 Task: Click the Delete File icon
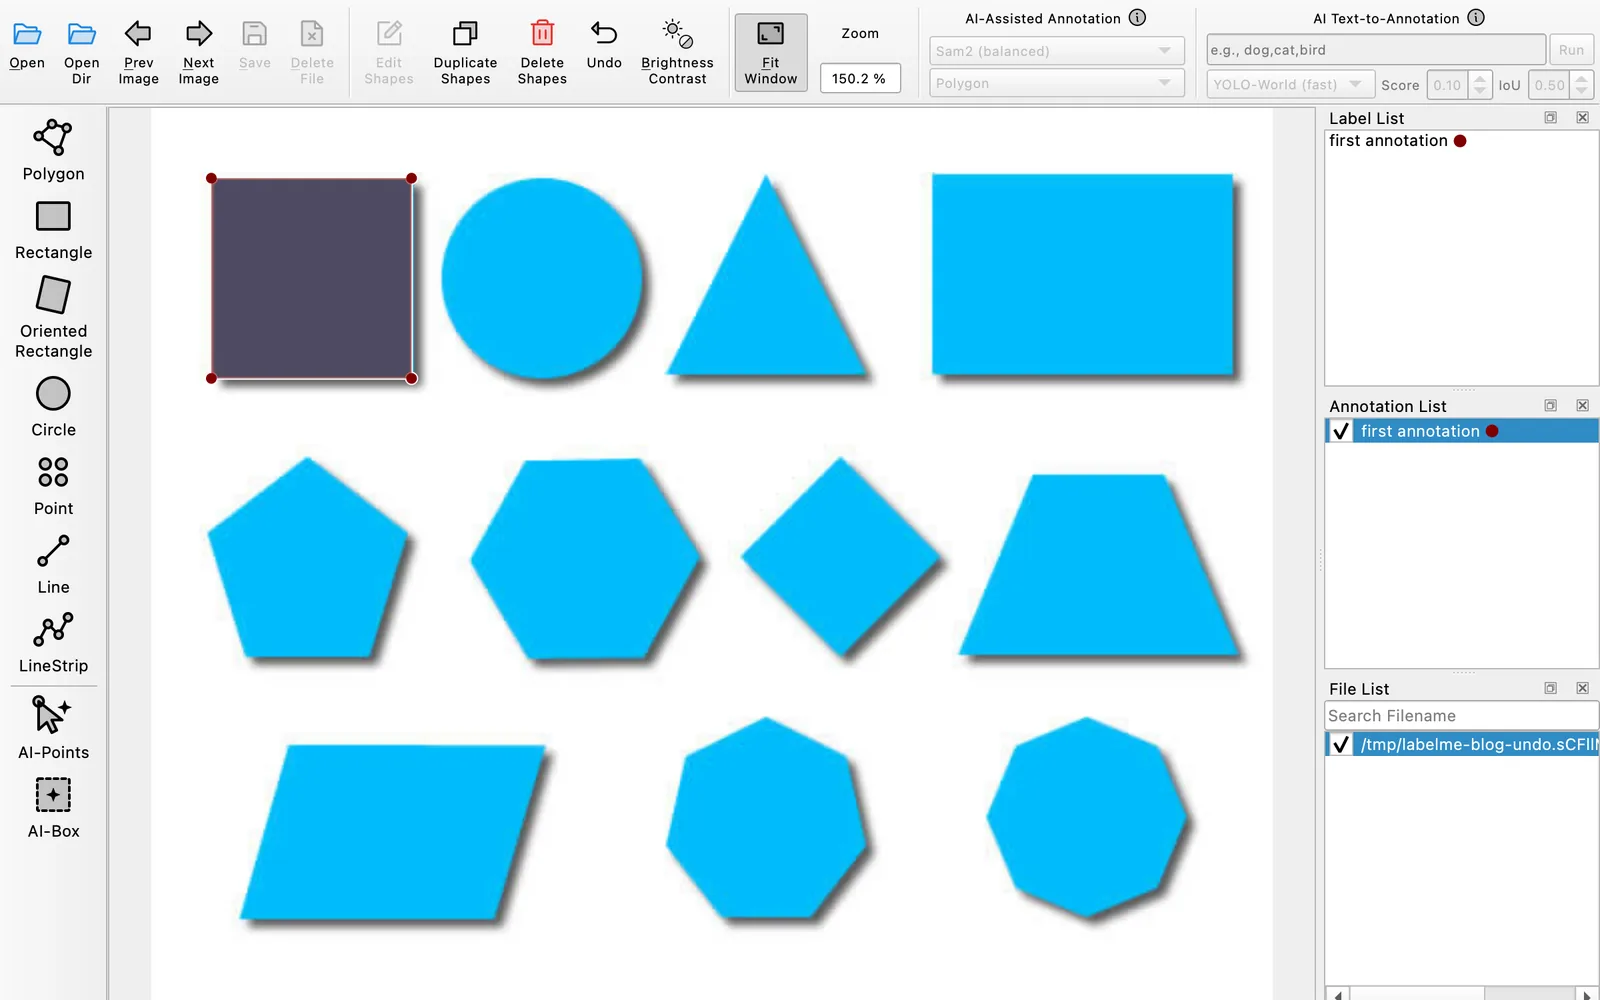pyautogui.click(x=312, y=35)
